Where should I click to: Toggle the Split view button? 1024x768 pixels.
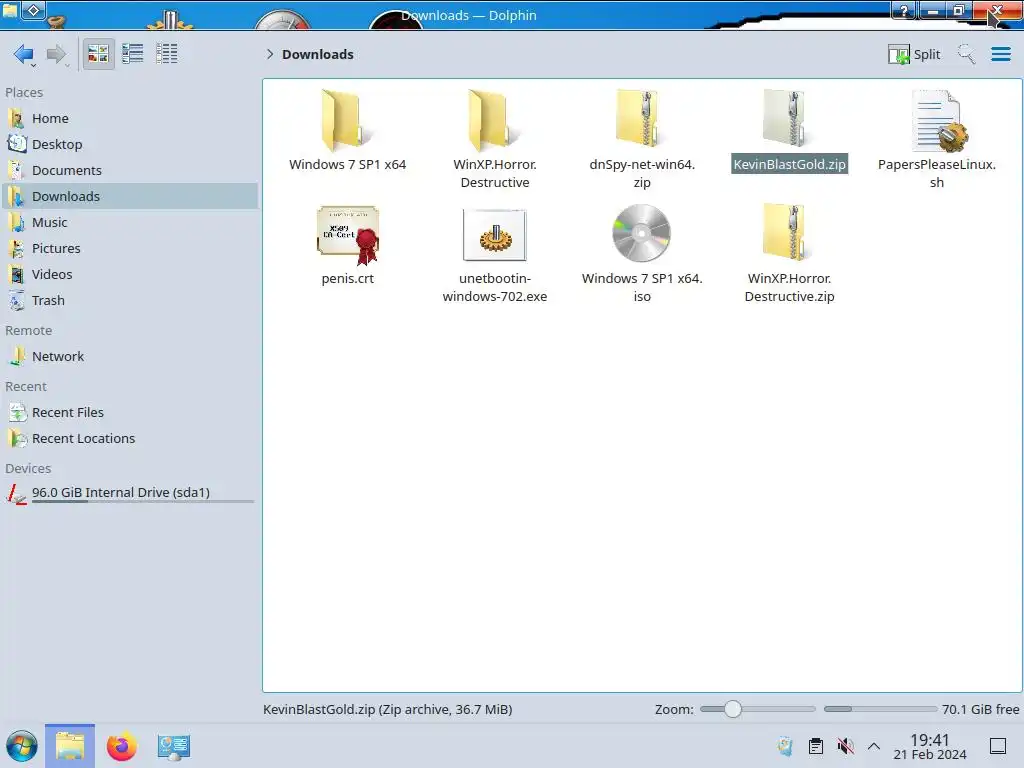[914, 54]
